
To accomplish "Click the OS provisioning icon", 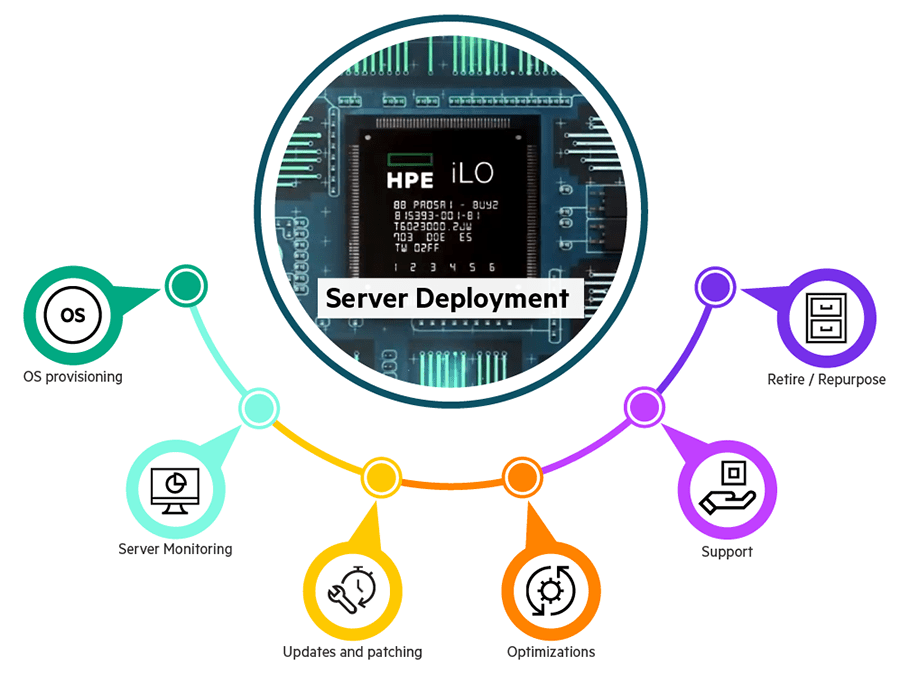I will point(73,315).
